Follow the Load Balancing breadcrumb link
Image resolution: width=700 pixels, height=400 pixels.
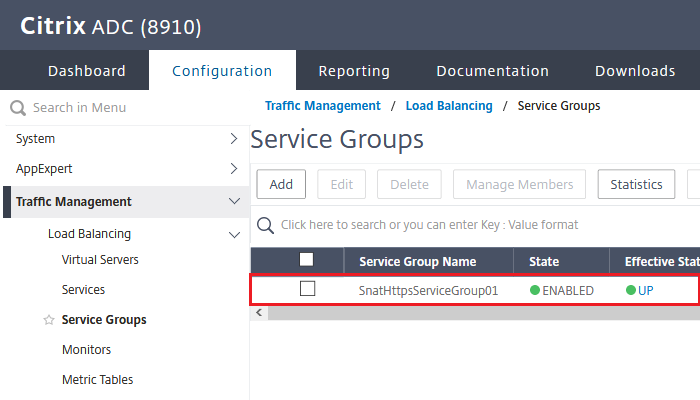pyautogui.click(x=449, y=106)
